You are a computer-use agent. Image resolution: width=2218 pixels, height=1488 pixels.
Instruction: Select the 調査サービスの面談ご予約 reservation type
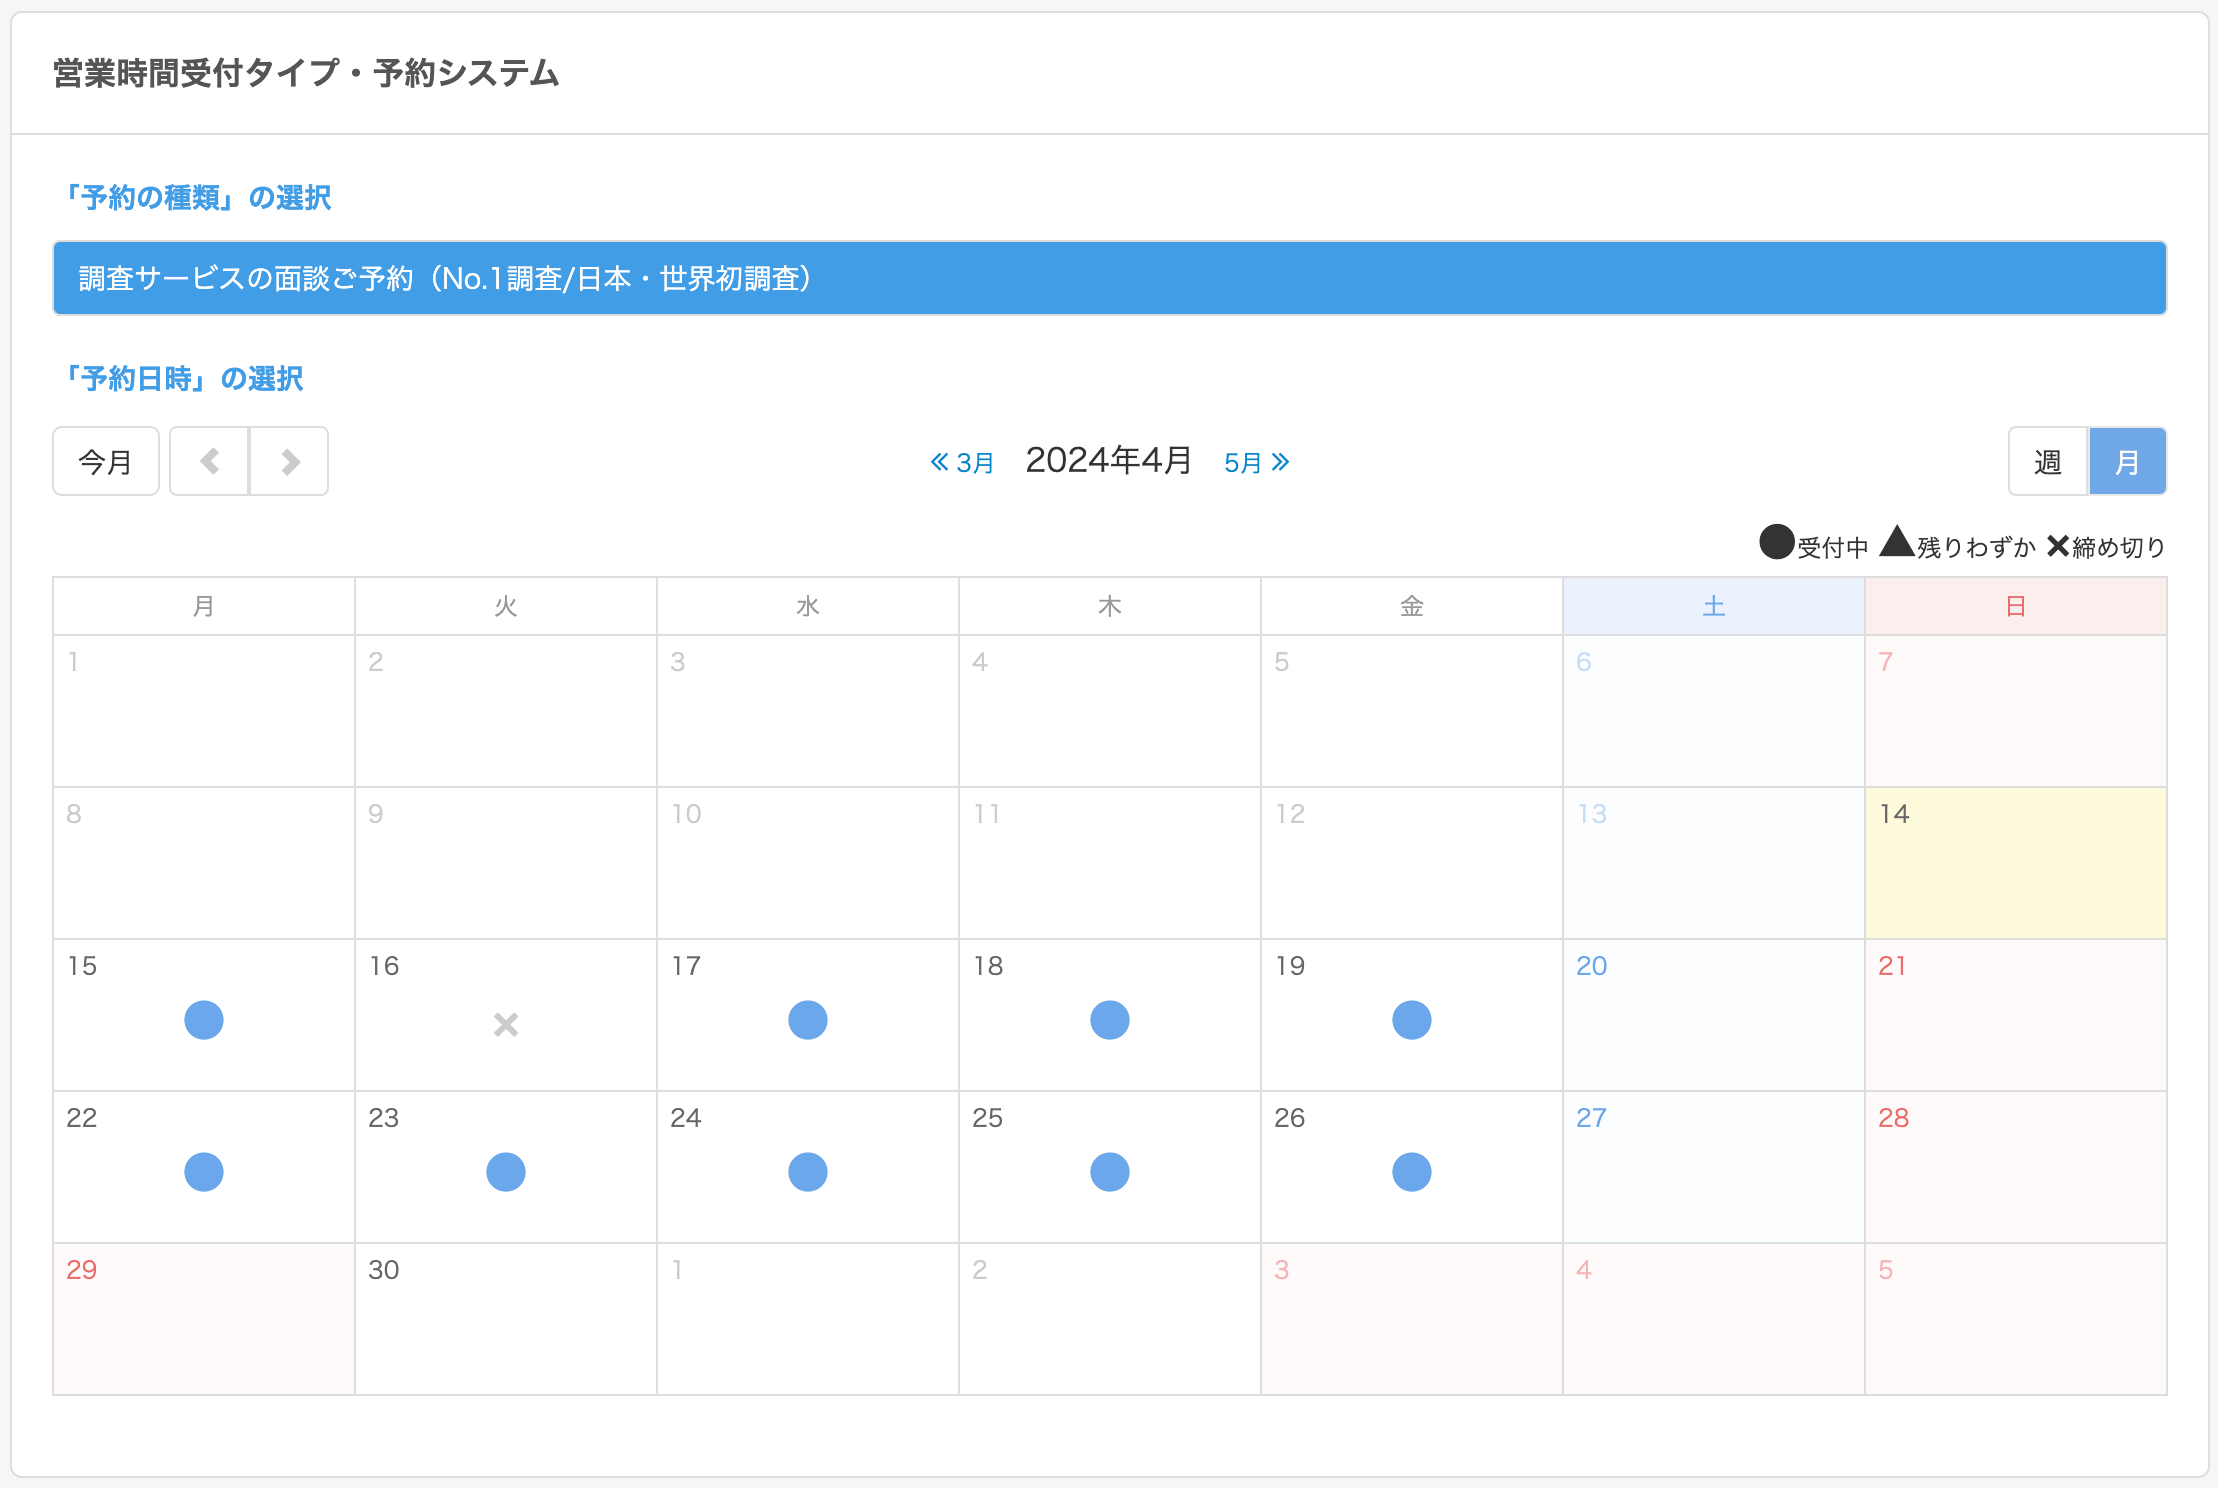(x=1109, y=278)
